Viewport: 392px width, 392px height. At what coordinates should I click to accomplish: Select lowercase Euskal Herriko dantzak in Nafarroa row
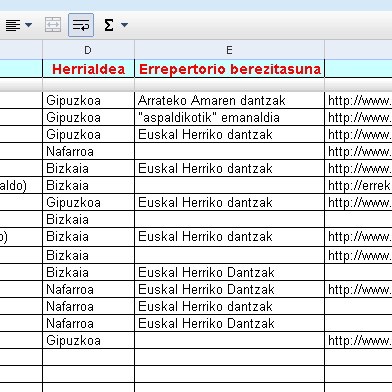point(229,306)
